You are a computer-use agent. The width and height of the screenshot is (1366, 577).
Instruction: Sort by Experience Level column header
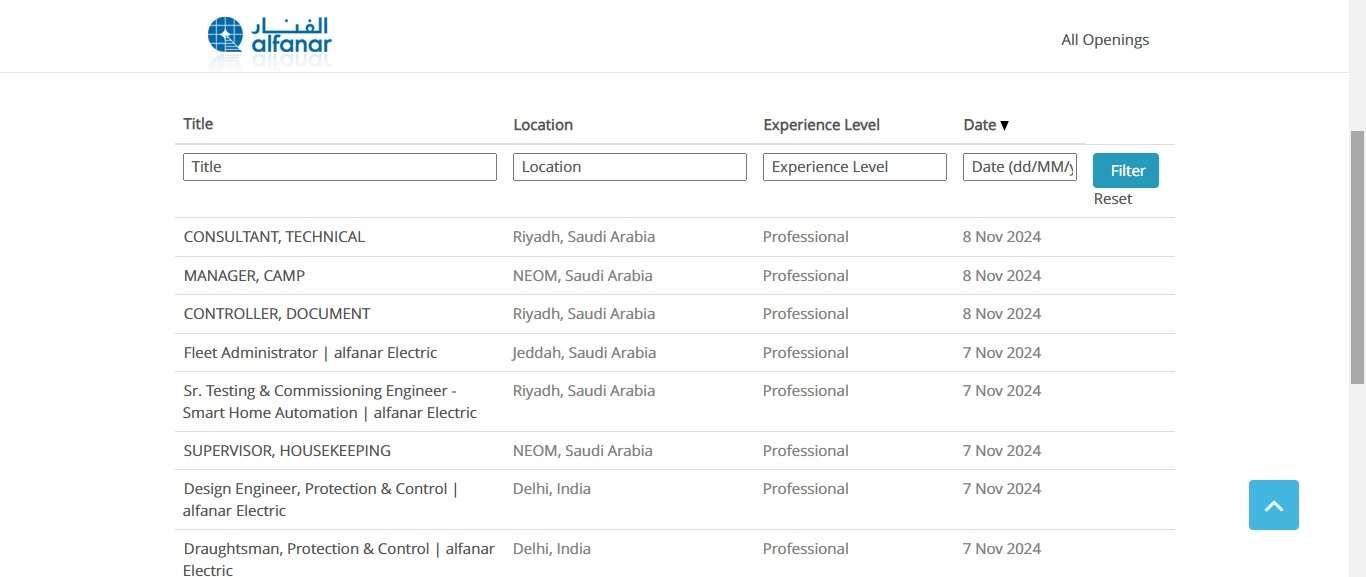822,125
